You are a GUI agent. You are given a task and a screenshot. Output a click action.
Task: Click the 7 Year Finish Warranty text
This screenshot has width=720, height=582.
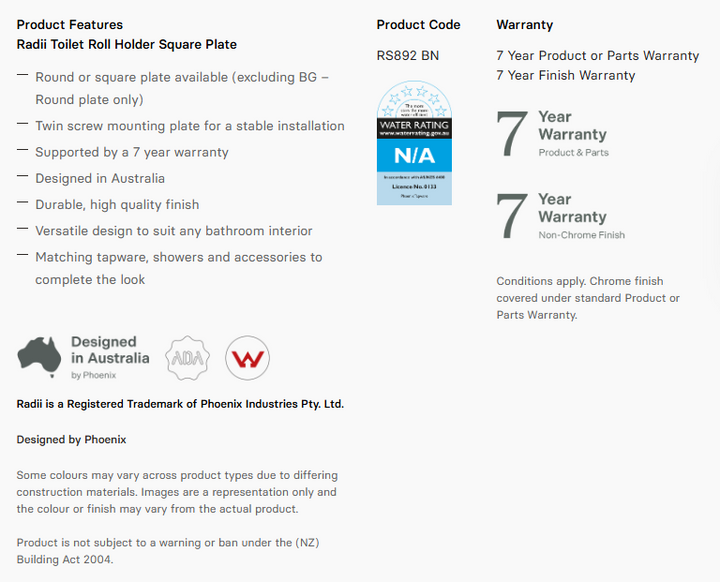[566, 75]
